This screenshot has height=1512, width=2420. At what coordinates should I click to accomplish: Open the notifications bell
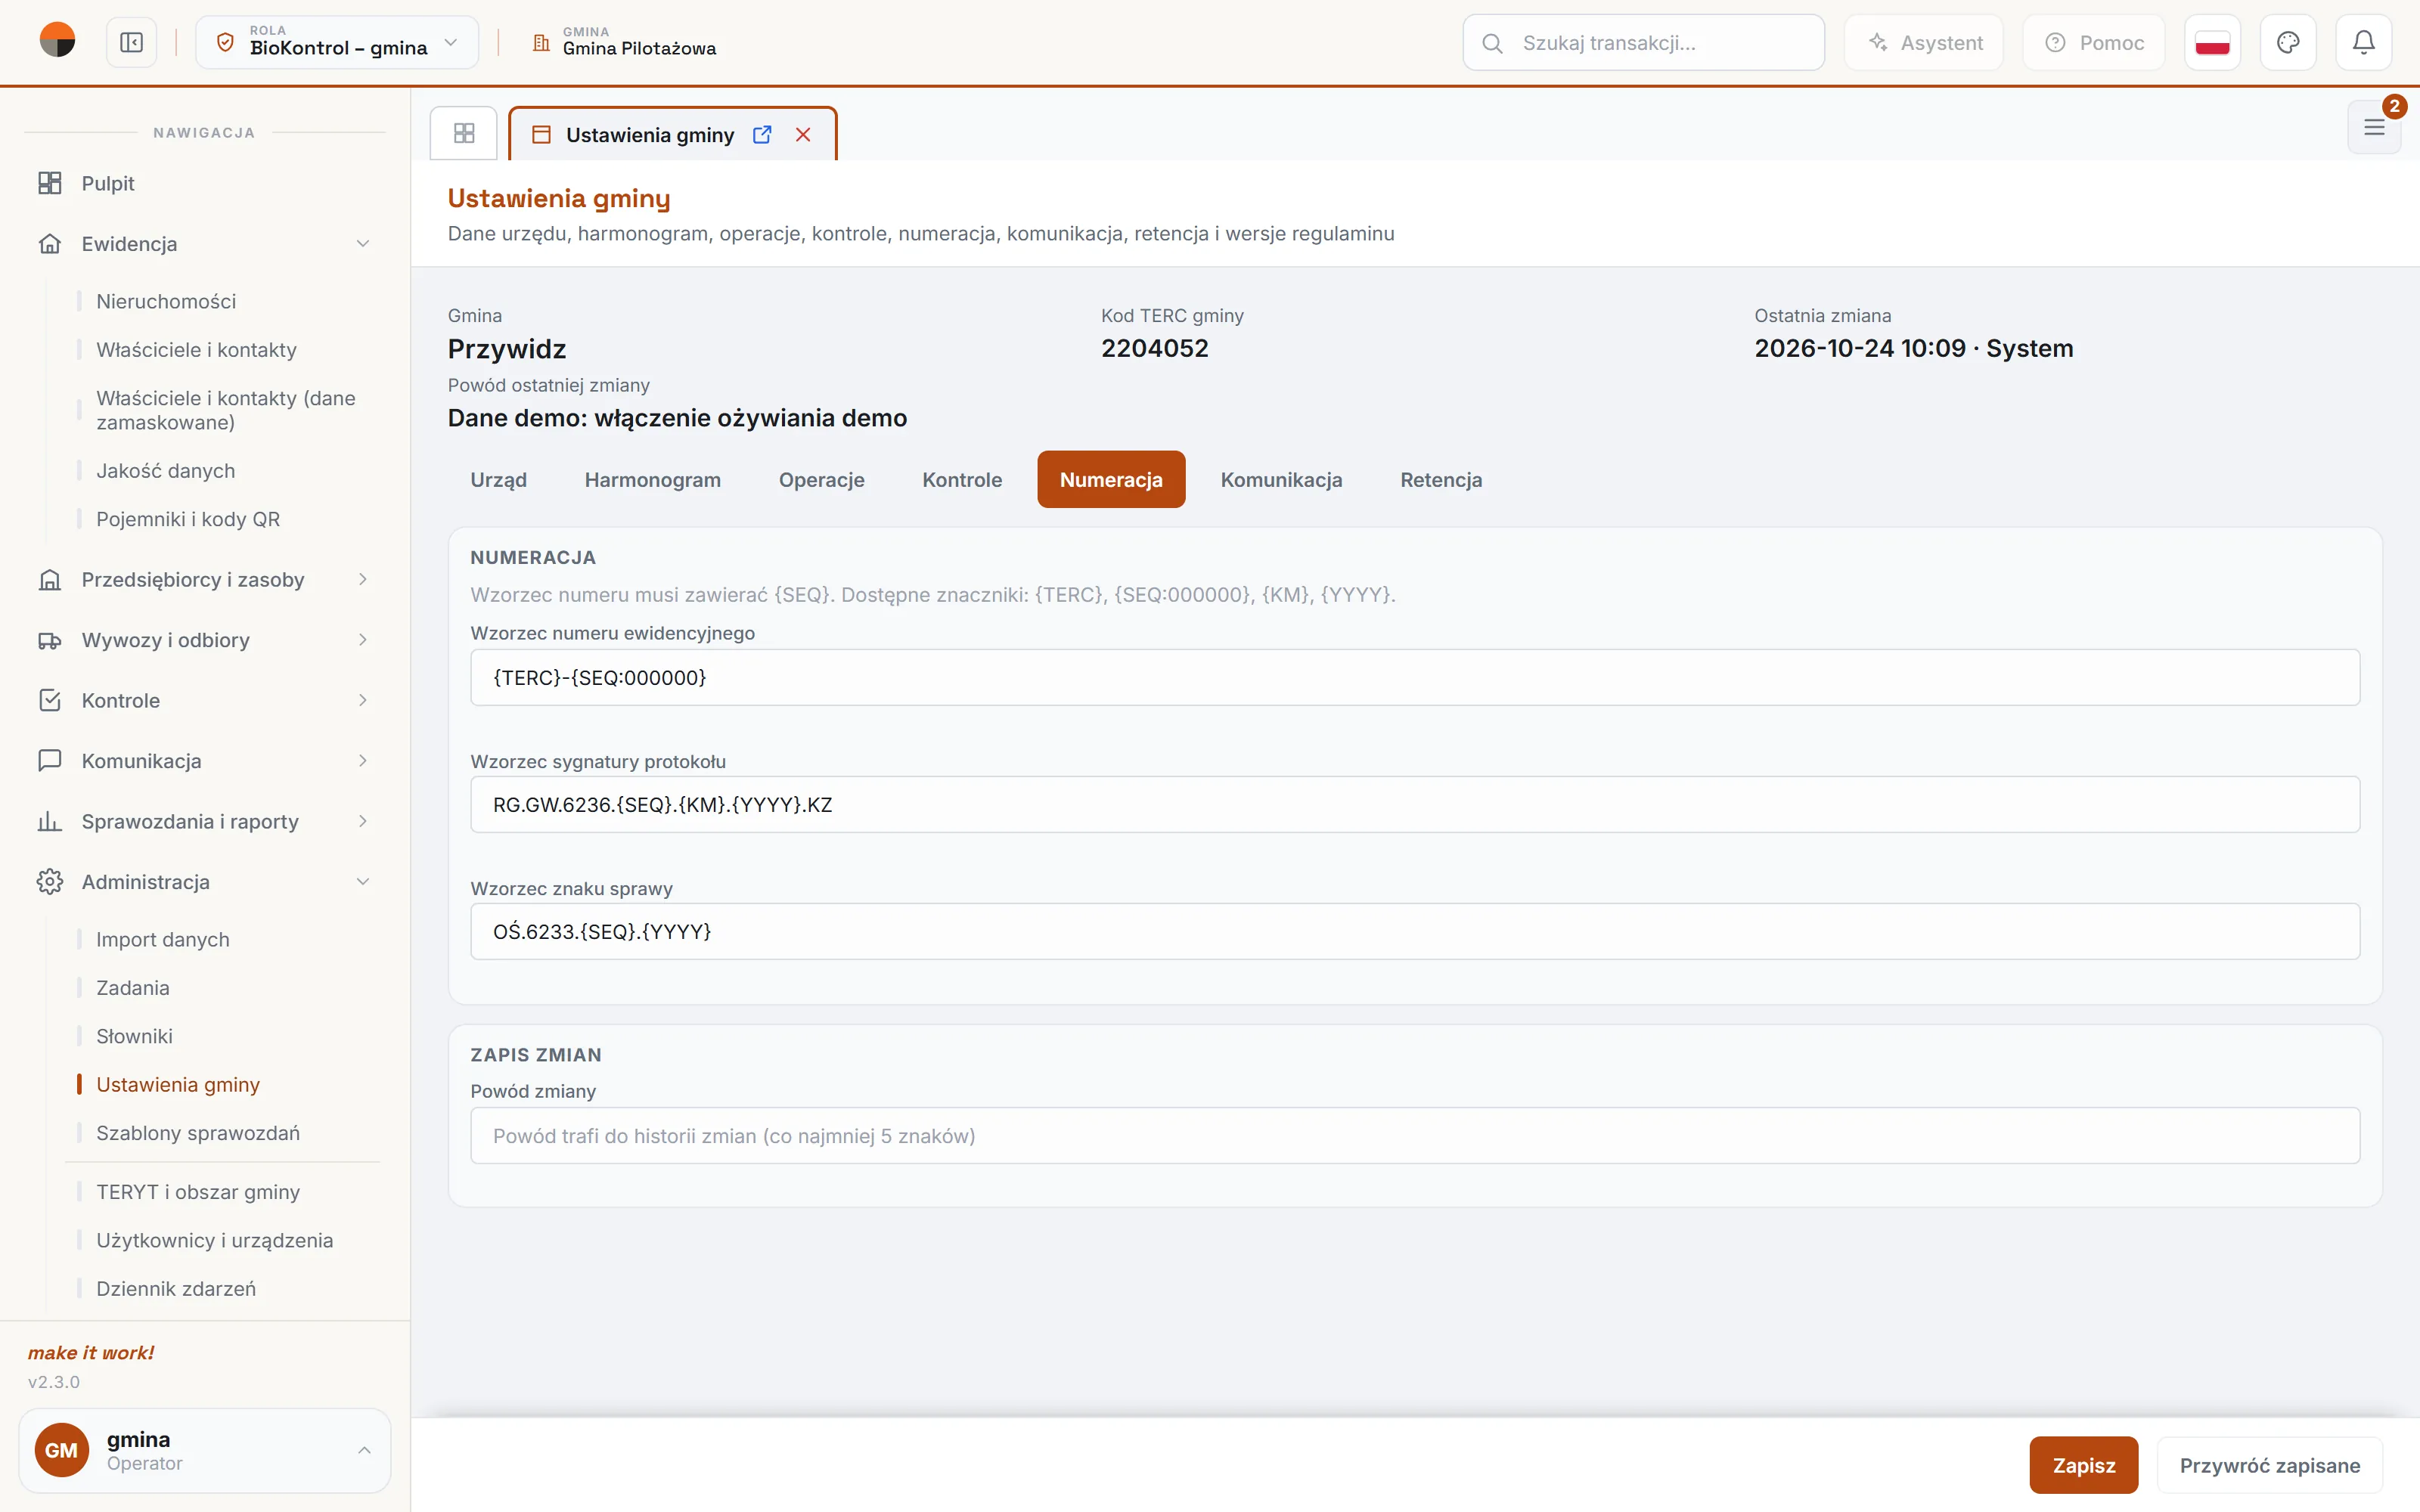click(x=2363, y=43)
